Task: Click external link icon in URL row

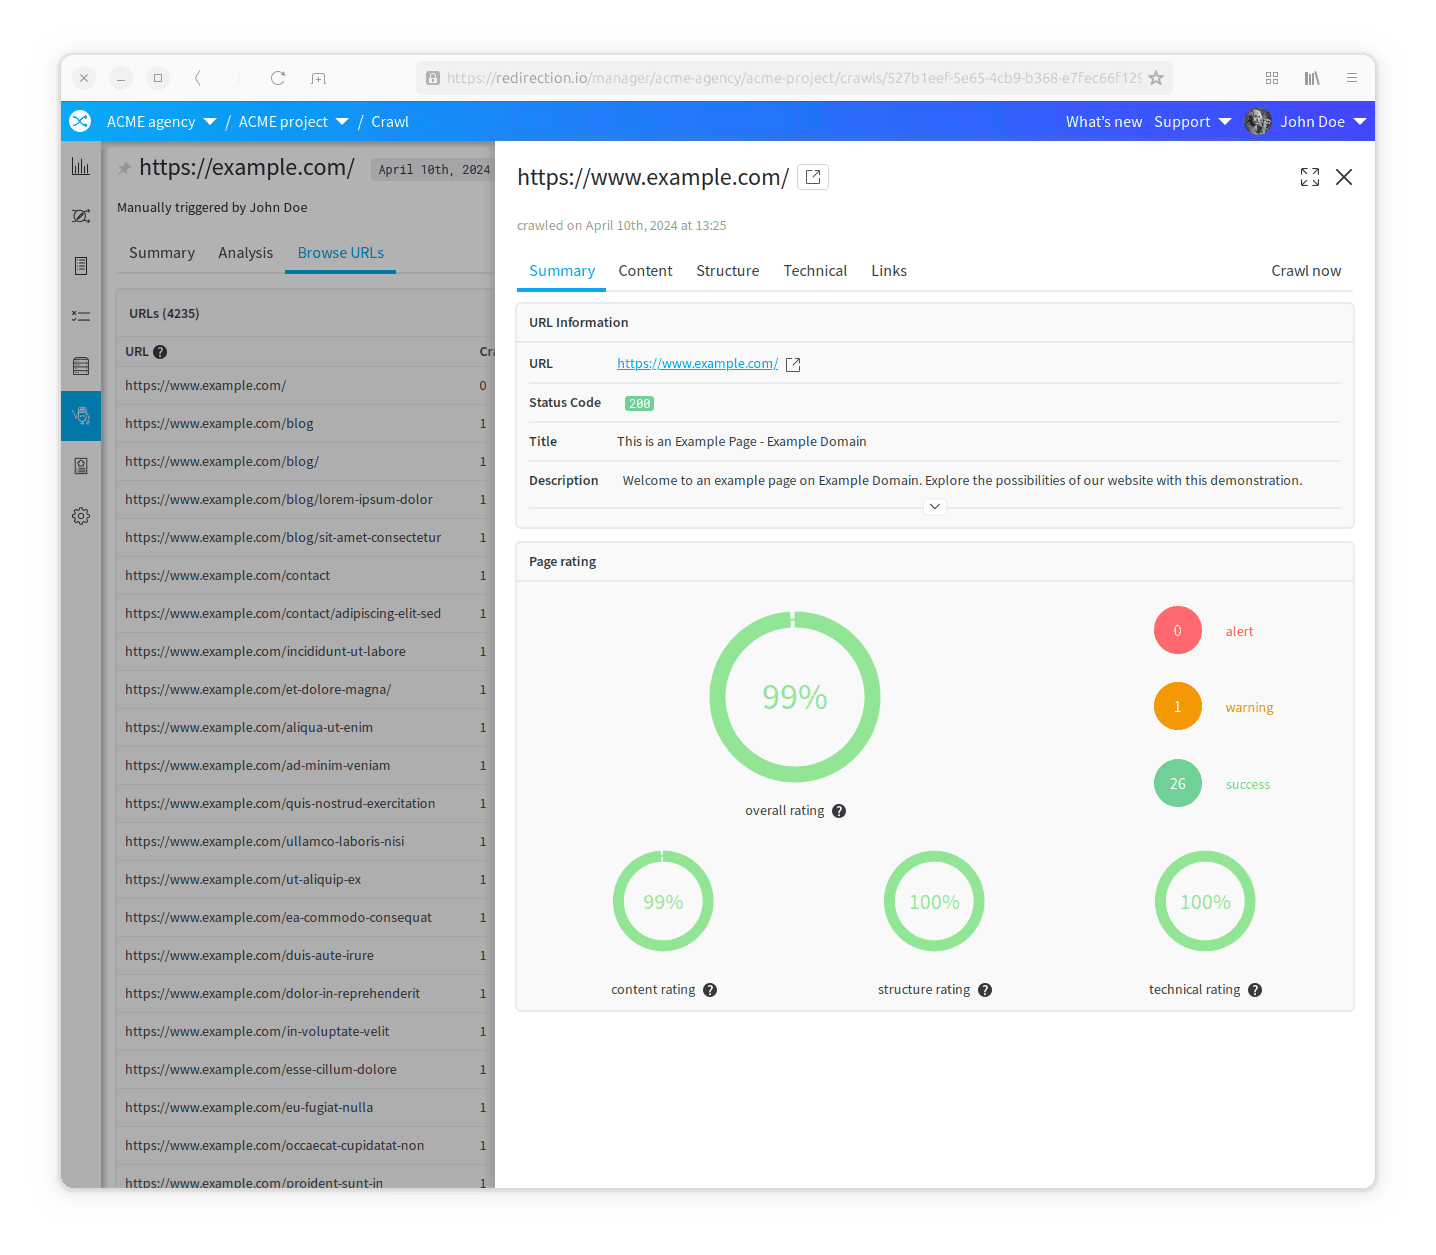Action: [x=793, y=364]
